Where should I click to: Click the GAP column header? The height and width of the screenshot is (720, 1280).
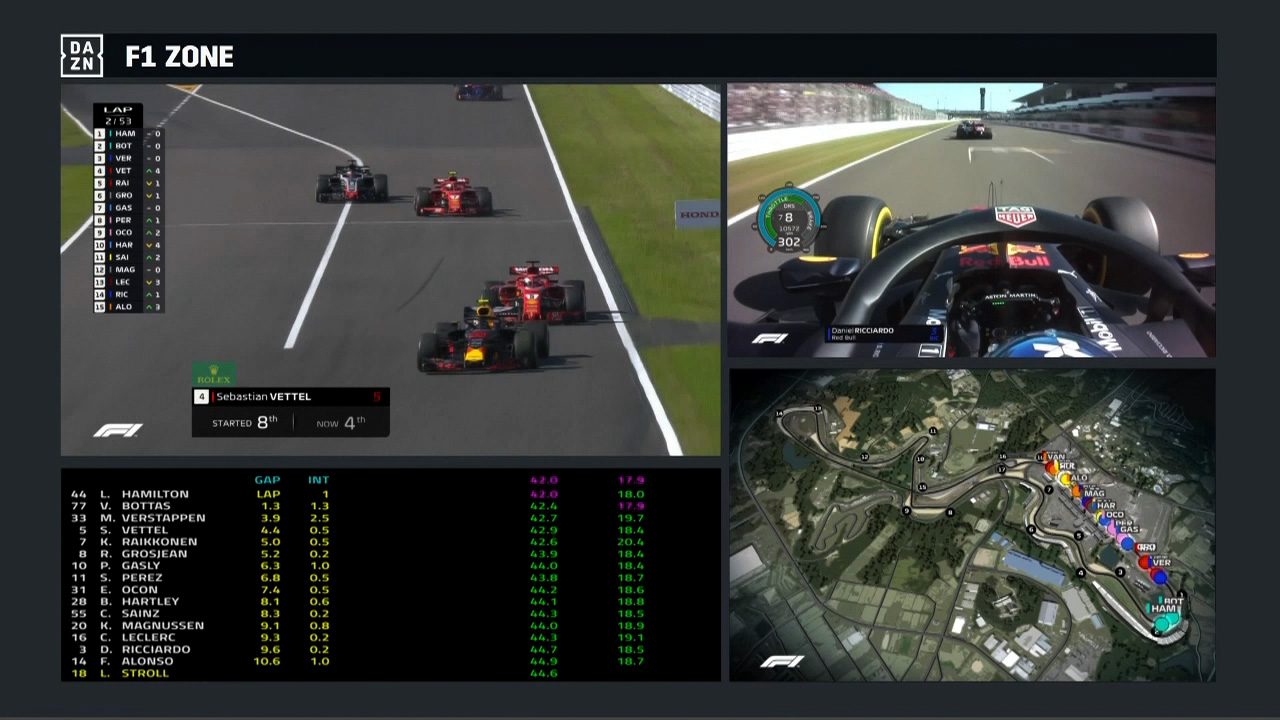[267, 480]
